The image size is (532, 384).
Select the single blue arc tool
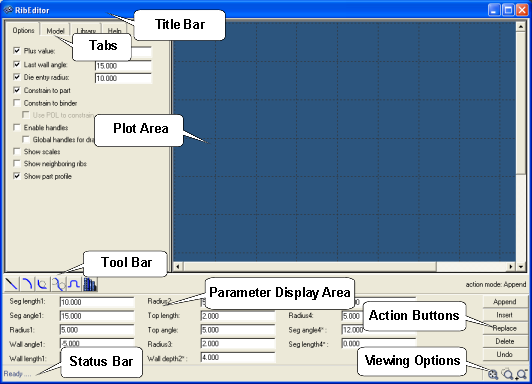(x=27, y=284)
